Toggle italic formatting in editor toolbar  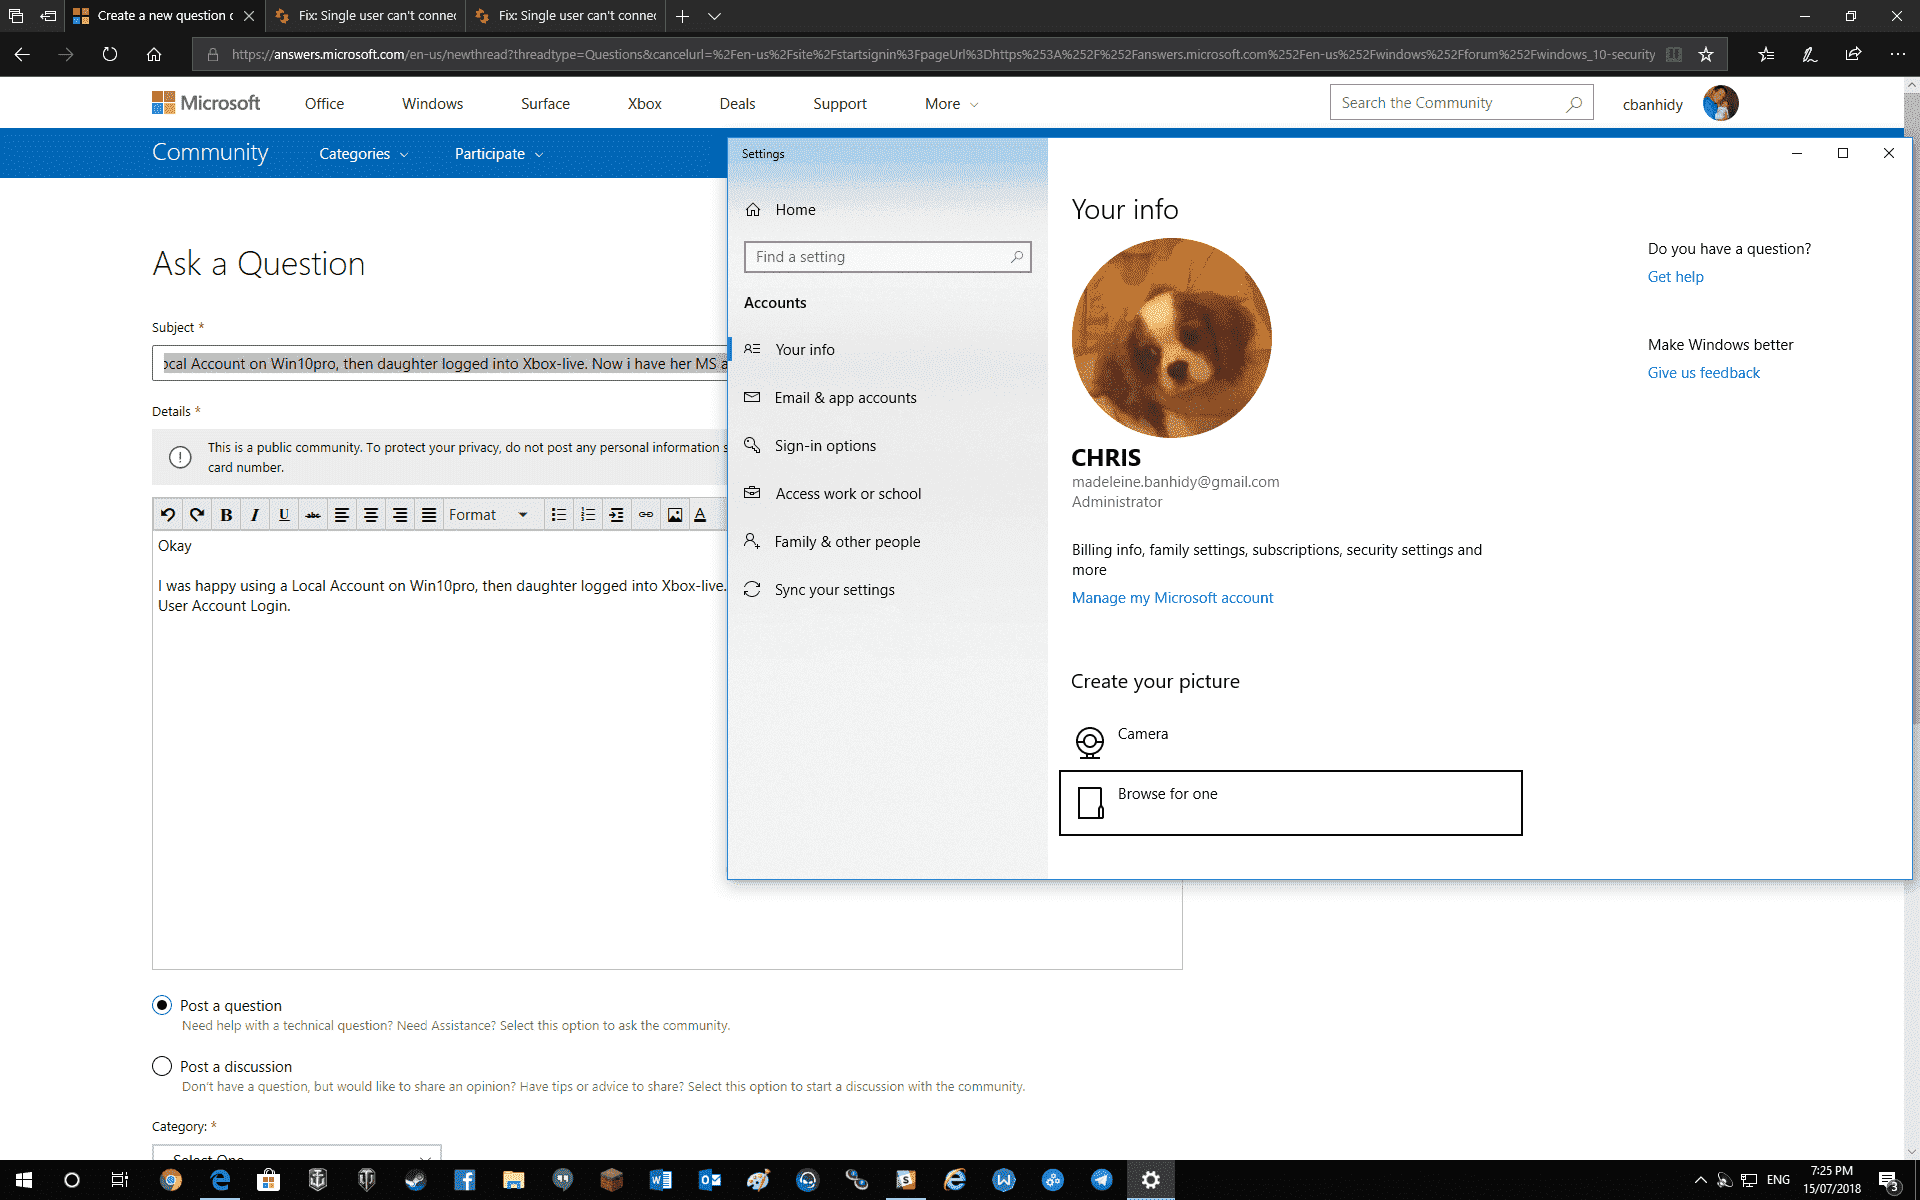pyautogui.click(x=255, y=515)
